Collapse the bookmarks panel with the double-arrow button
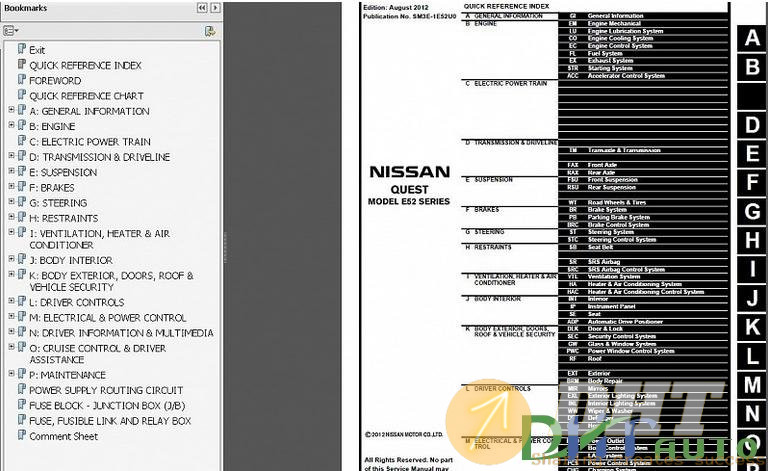The width and height of the screenshot is (768, 471). [x=202, y=8]
